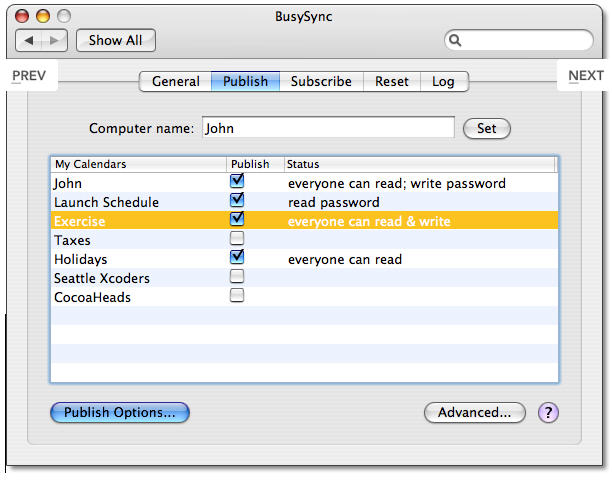Click the back navigation arrow
Viewport: 612px width, 480px height.
(28, 40)
